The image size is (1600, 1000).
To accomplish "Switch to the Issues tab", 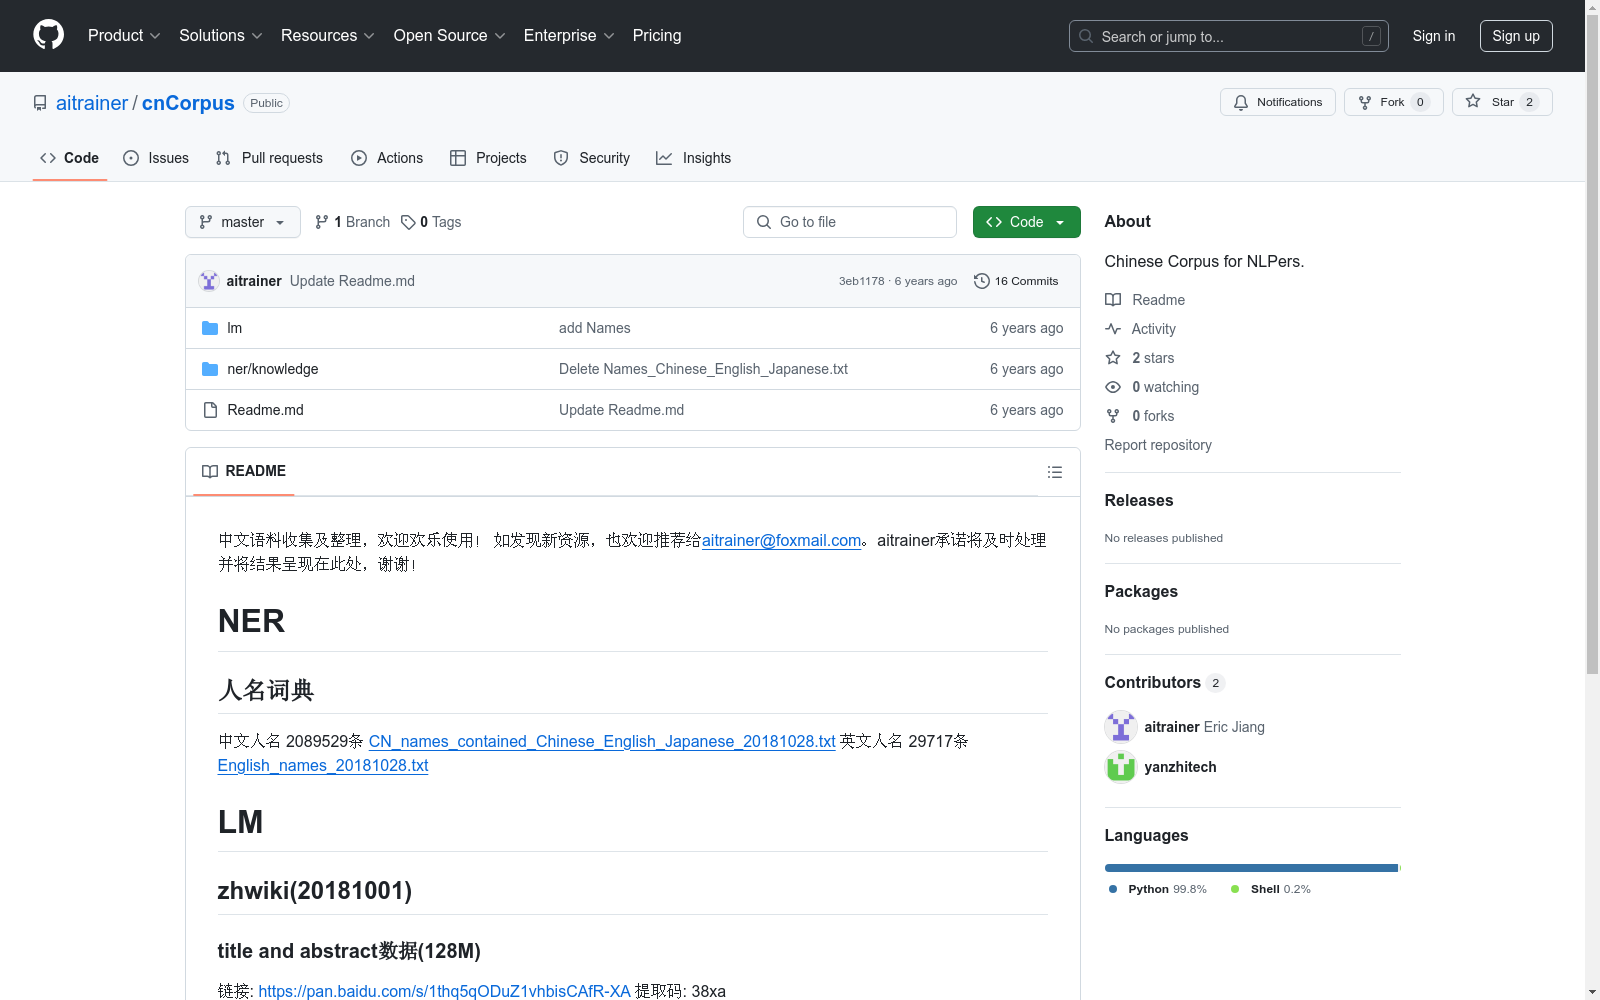I will point(156,158).
